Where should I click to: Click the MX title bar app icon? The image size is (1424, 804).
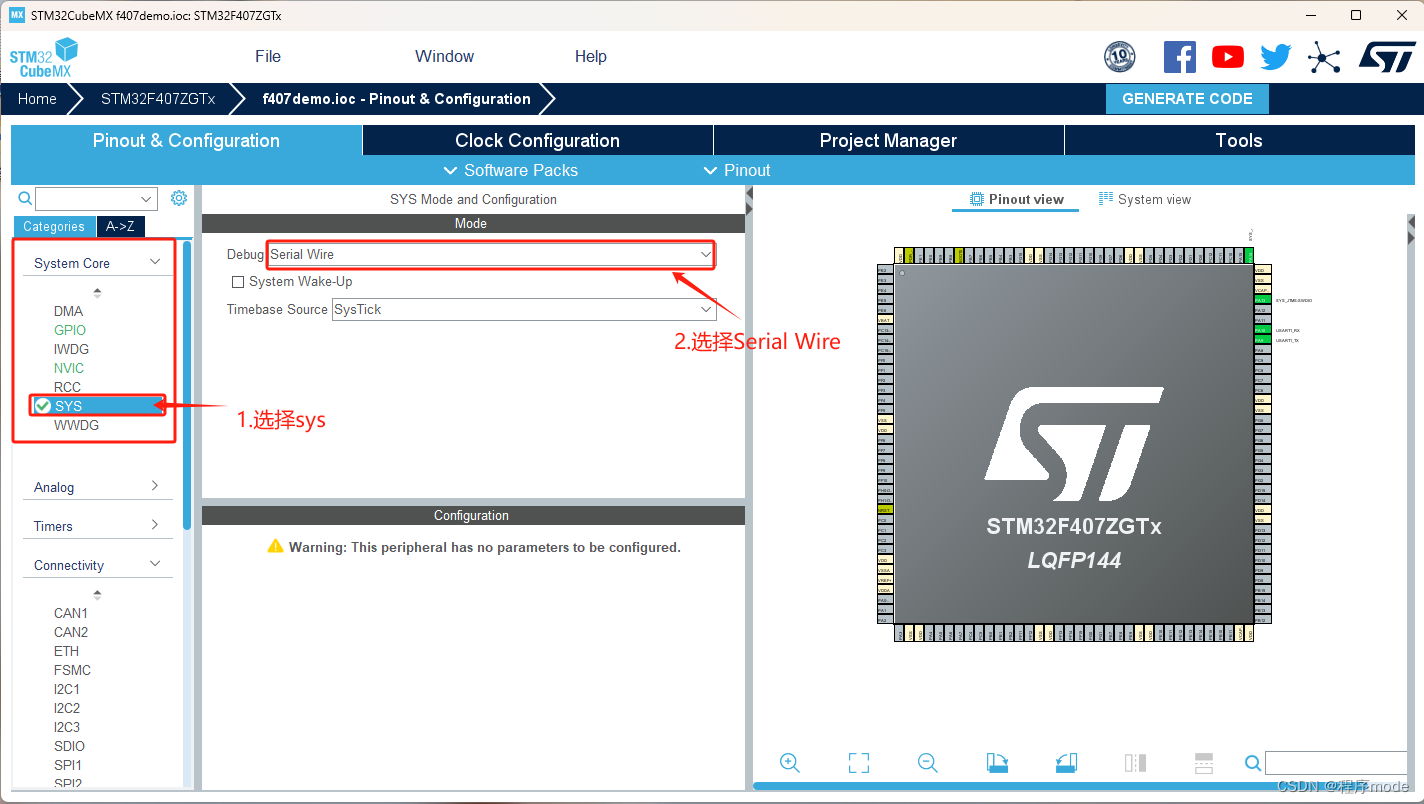coord(16,15)
